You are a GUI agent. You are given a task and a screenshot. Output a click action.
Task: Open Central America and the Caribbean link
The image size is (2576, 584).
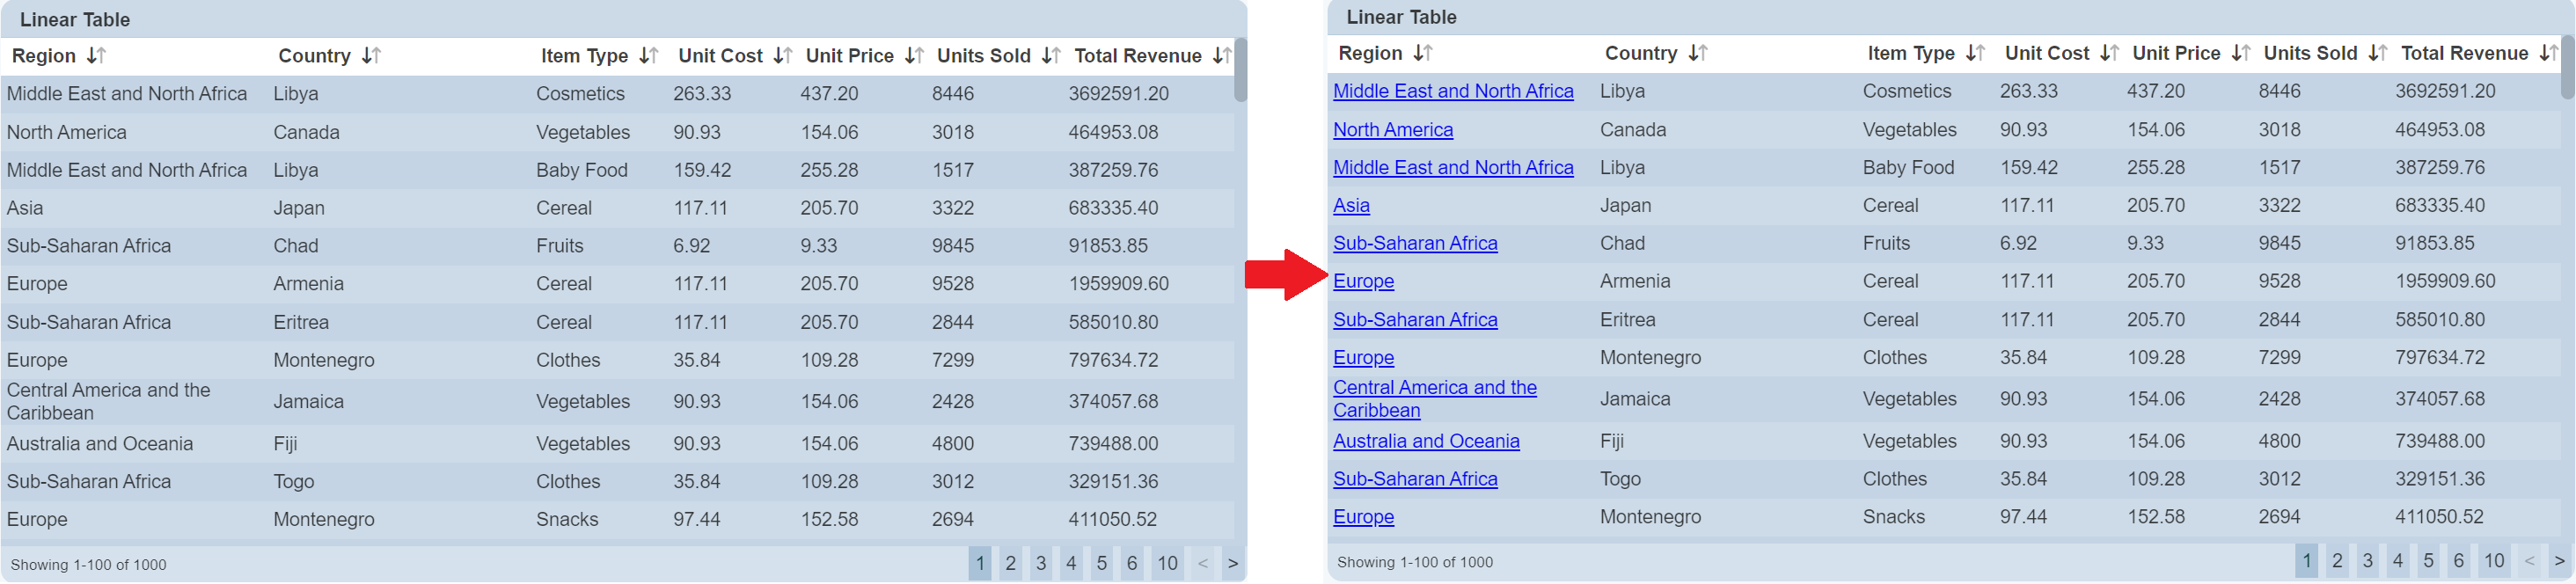1434,399
